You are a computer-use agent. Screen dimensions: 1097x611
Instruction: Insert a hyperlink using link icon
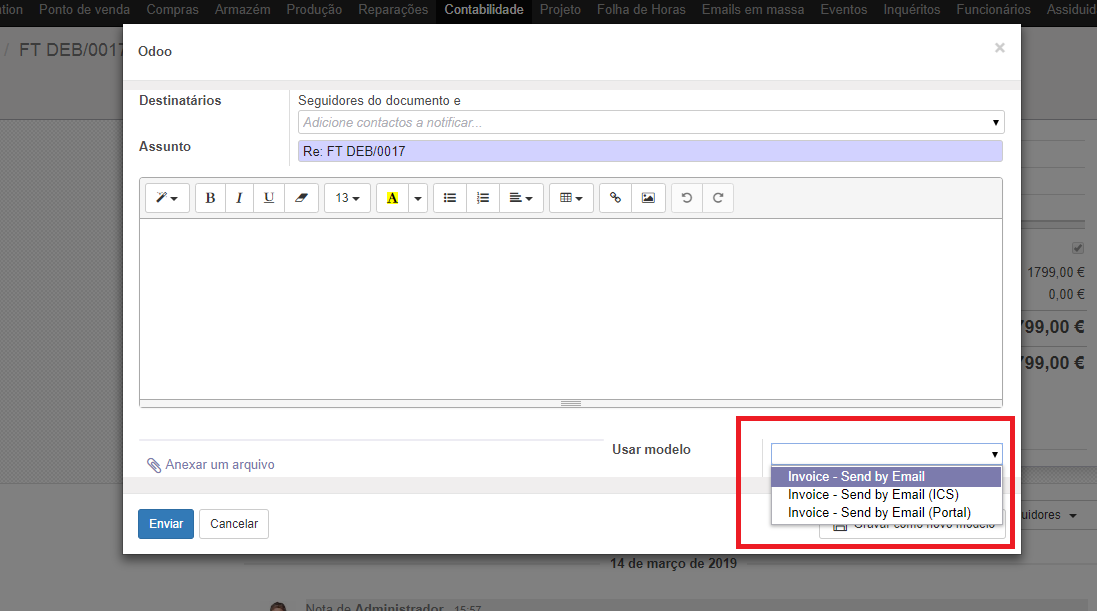[x=615, y=198]
